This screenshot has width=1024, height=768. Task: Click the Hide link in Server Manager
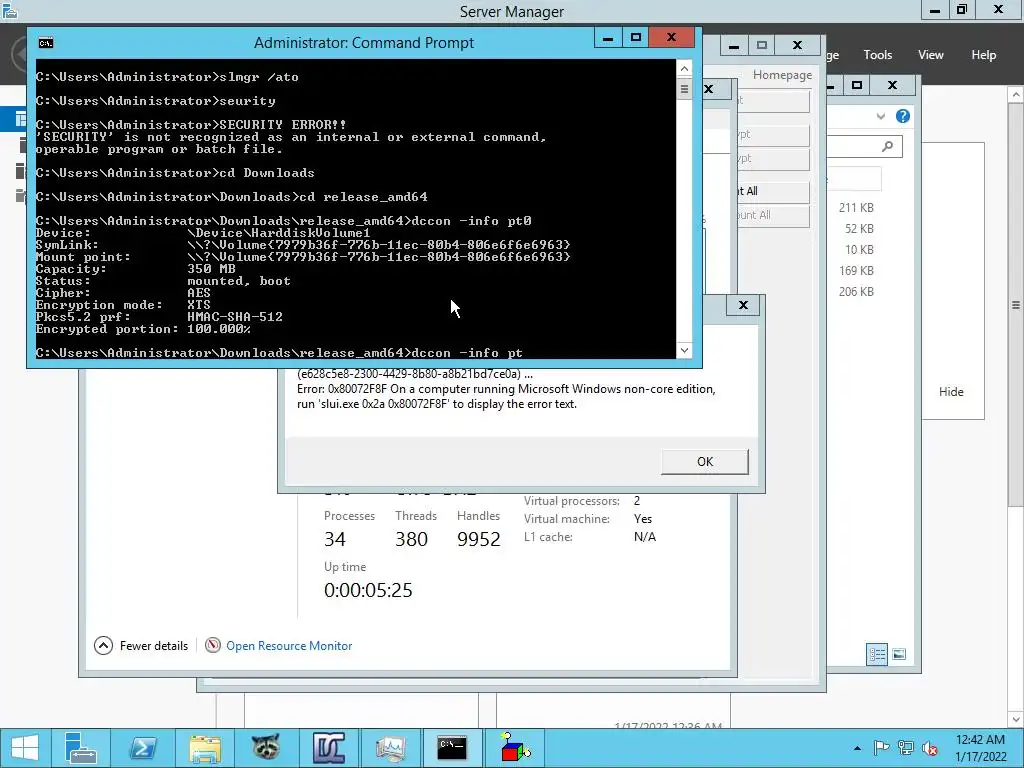(x=951, y=392)
